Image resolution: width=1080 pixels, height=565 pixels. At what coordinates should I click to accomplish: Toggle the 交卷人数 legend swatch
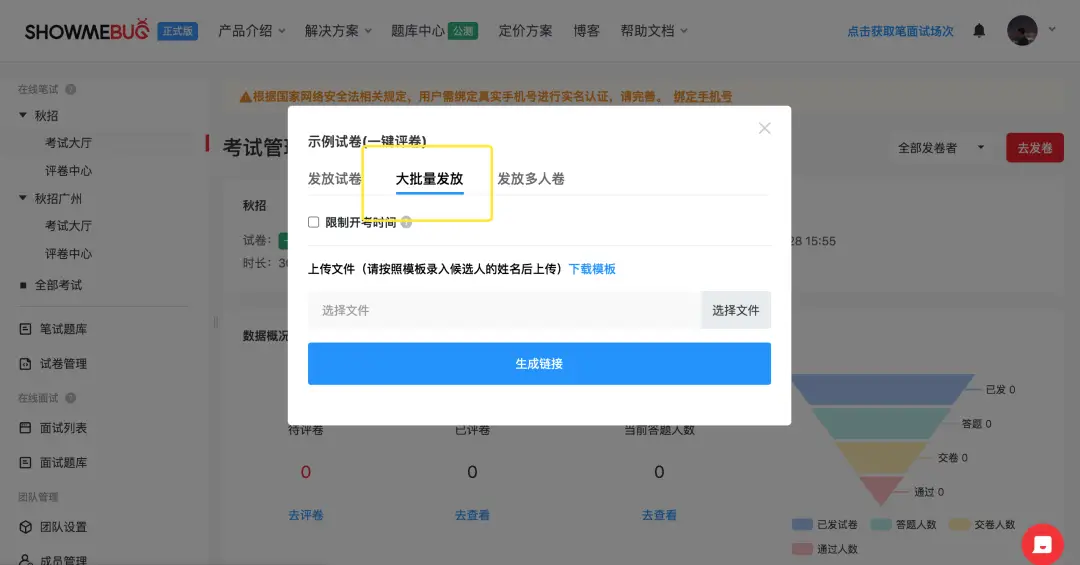(x=959, y=524)
